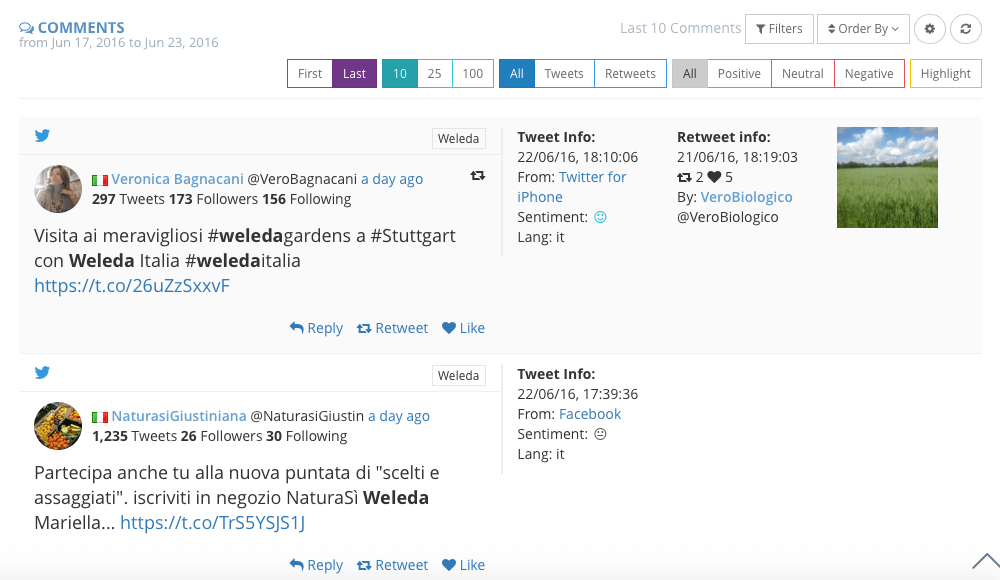Click the heart likes icon in Retweet info

click(714, 177)
